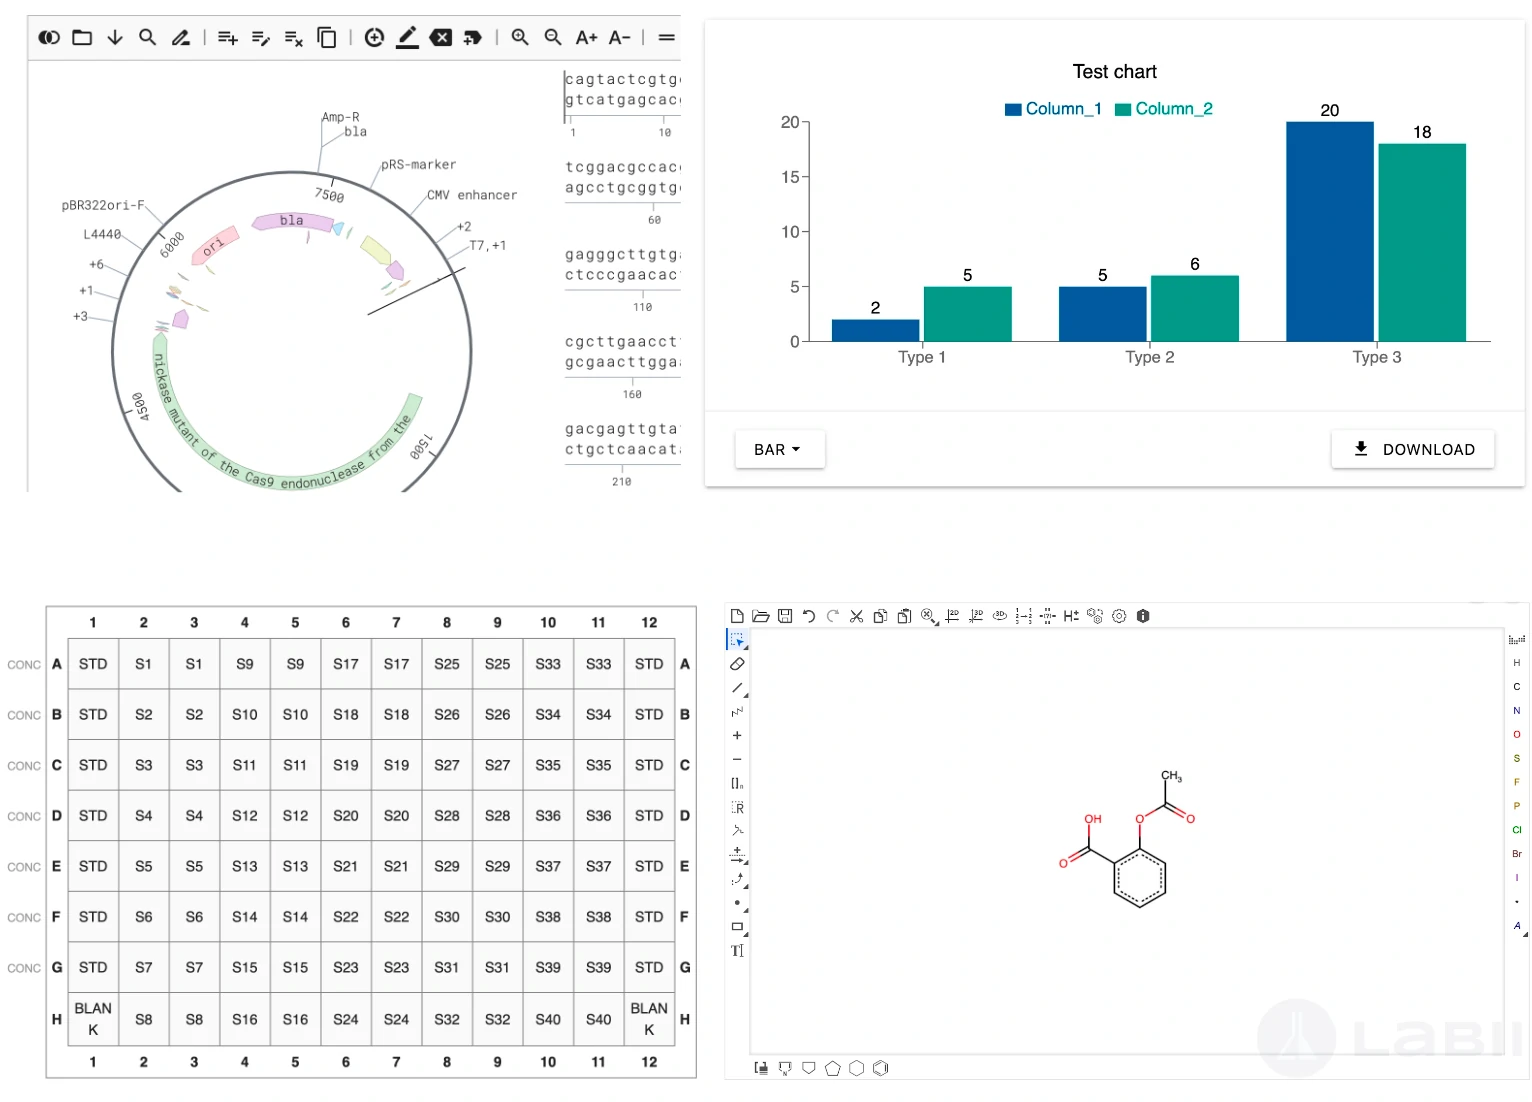This screenshot has height=1102, width=1532.
Task: Click the add-line icon in sequence toolbar
Action: pyautogui.click(x=228, y=38)
